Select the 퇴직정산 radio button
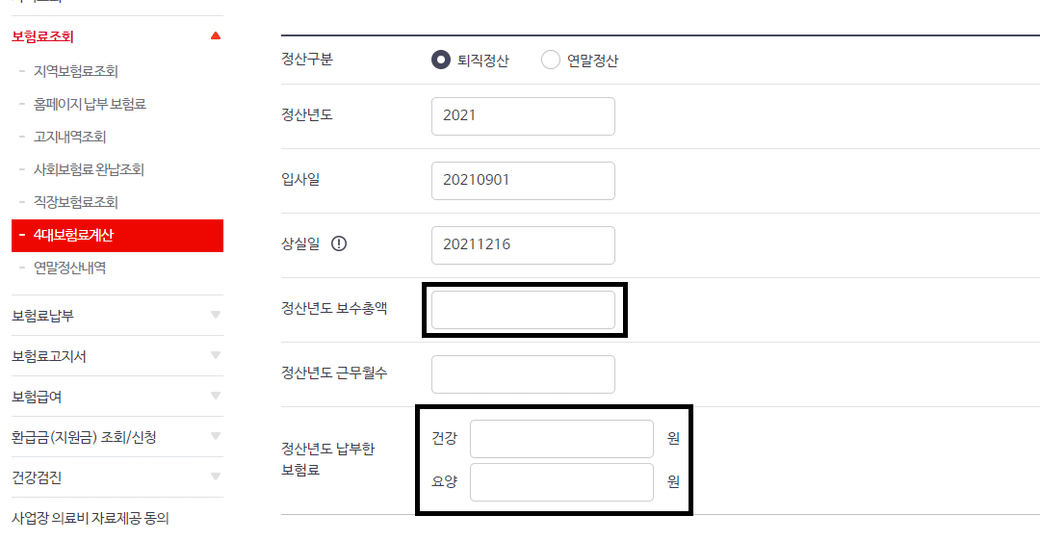This screenshot has height=537, width=1040. (440, 60)
